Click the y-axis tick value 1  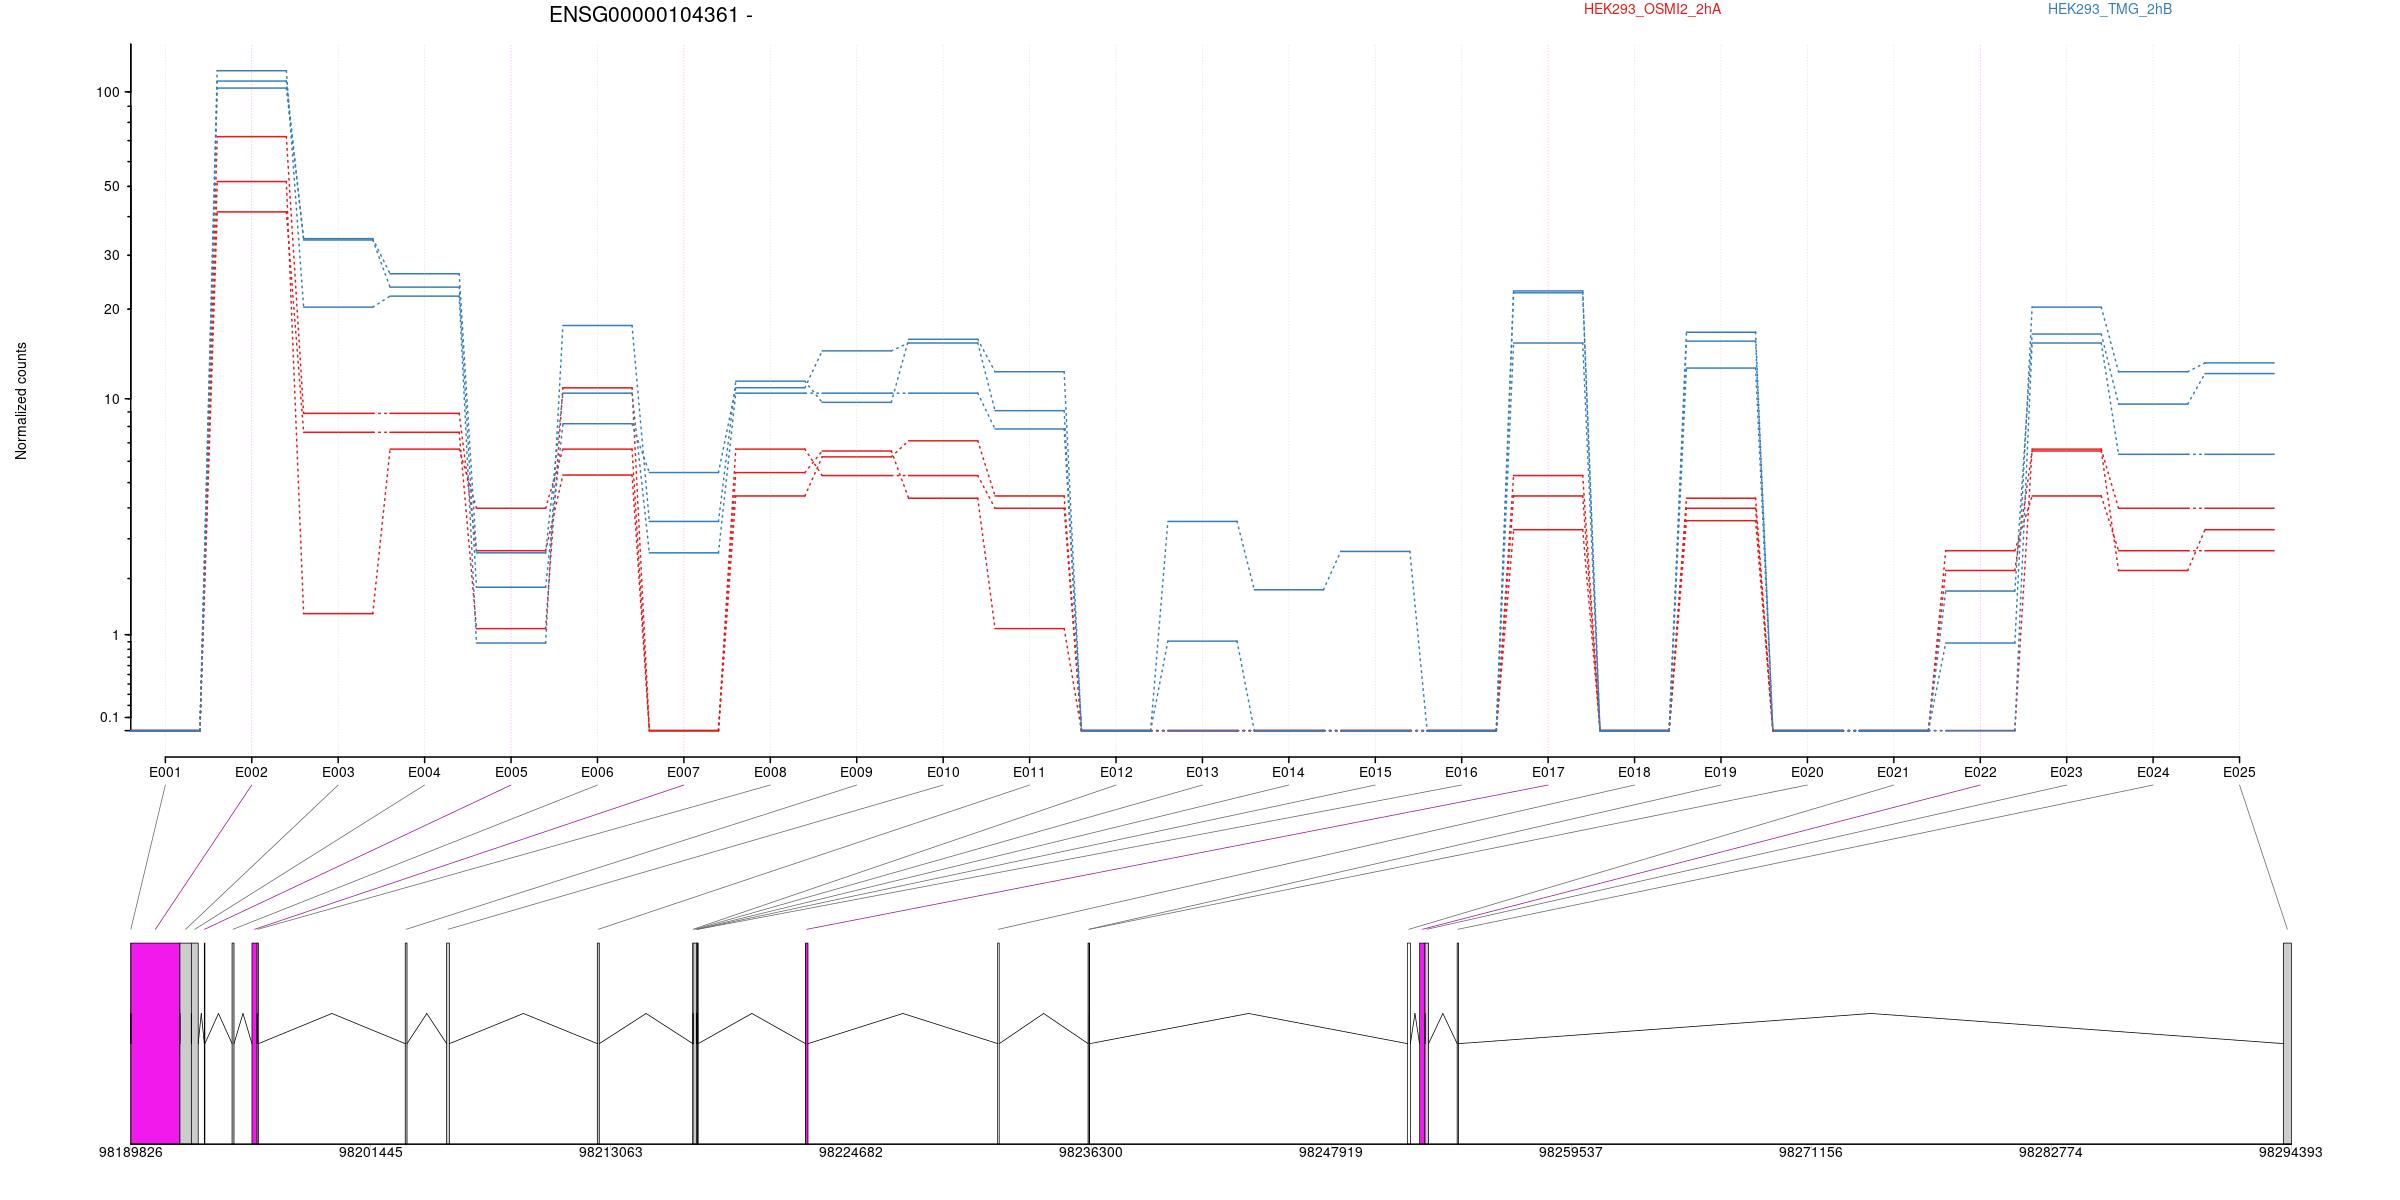coord(116,635)
